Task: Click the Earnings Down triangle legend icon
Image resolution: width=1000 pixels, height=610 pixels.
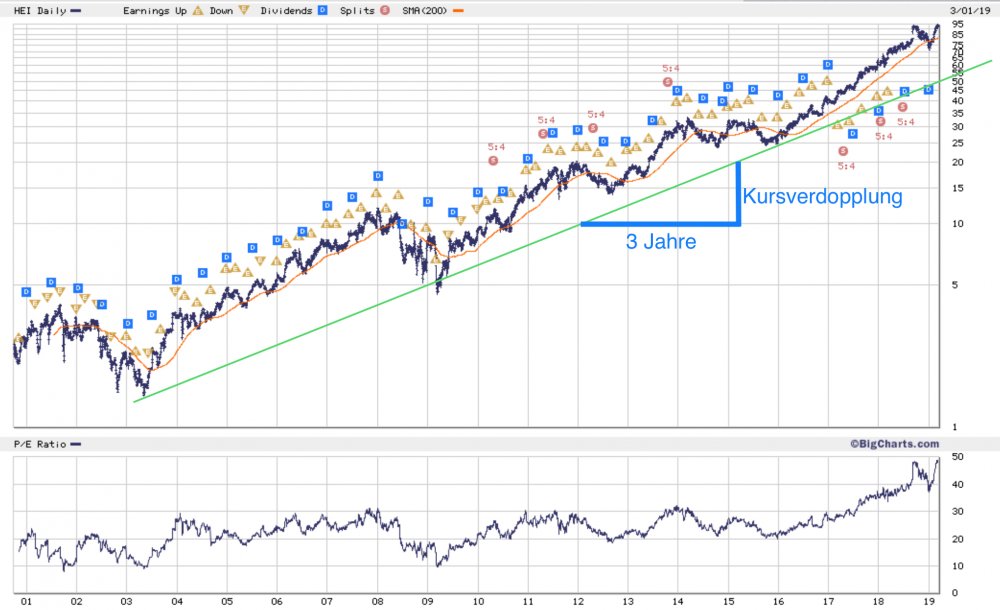Action: [244, 10]
